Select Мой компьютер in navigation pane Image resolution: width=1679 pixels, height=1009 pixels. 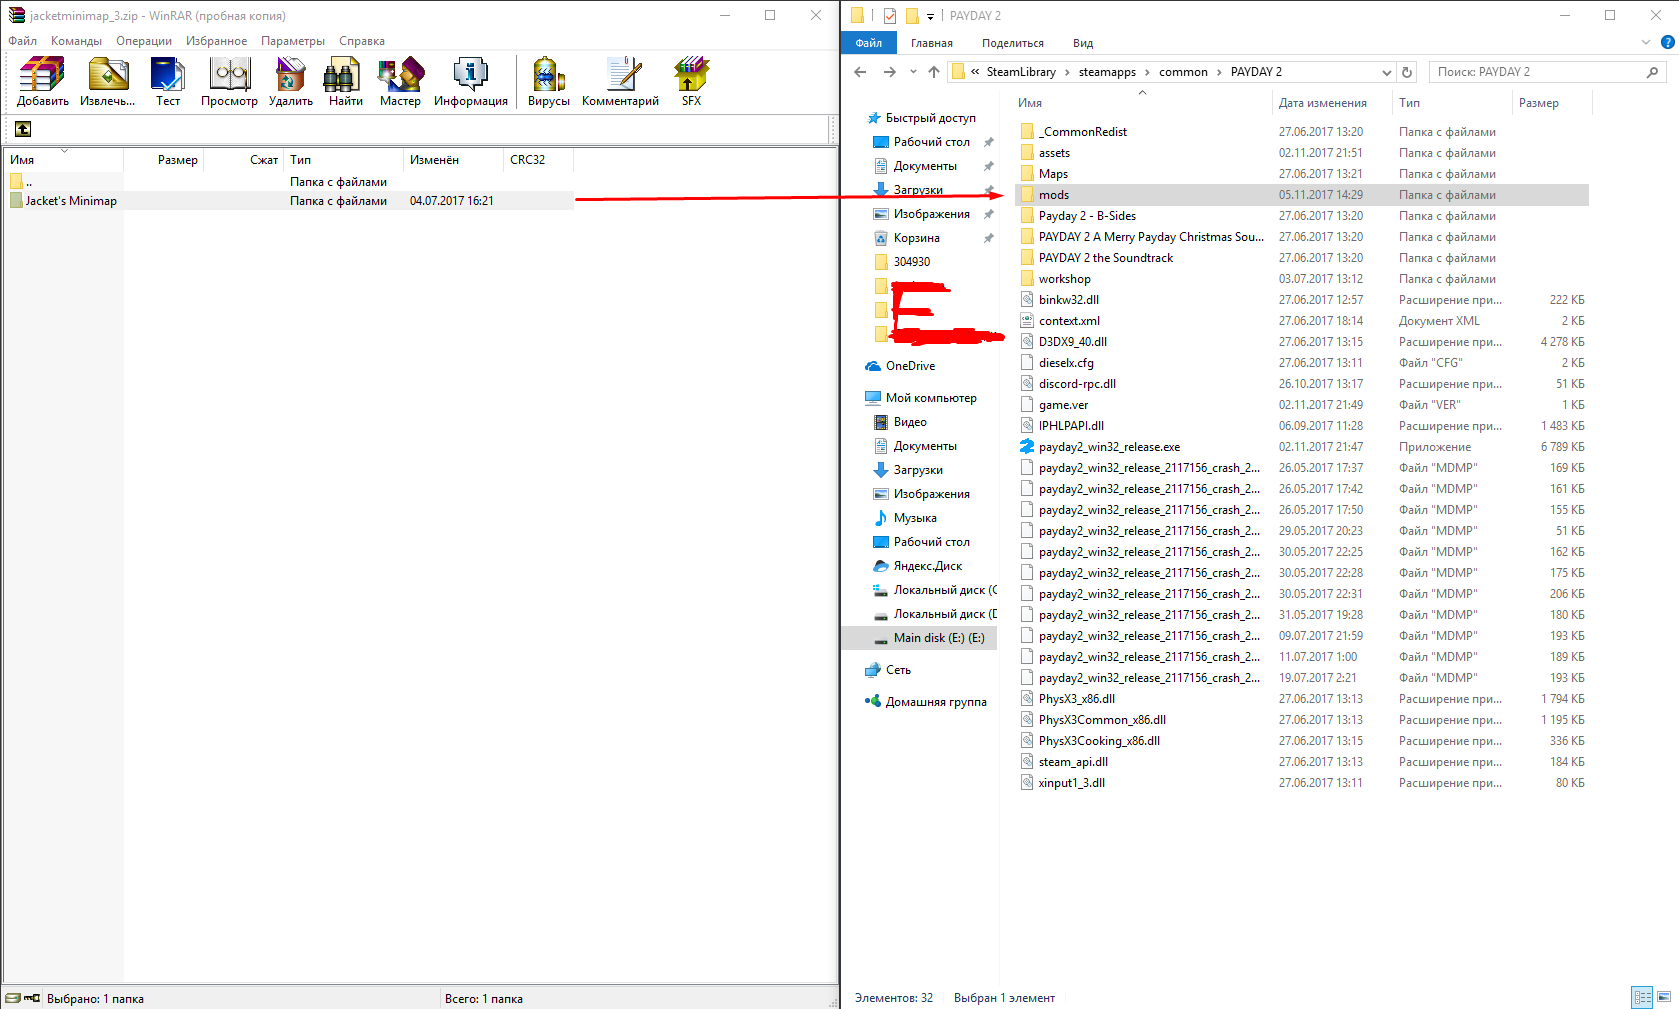point(931,398)
